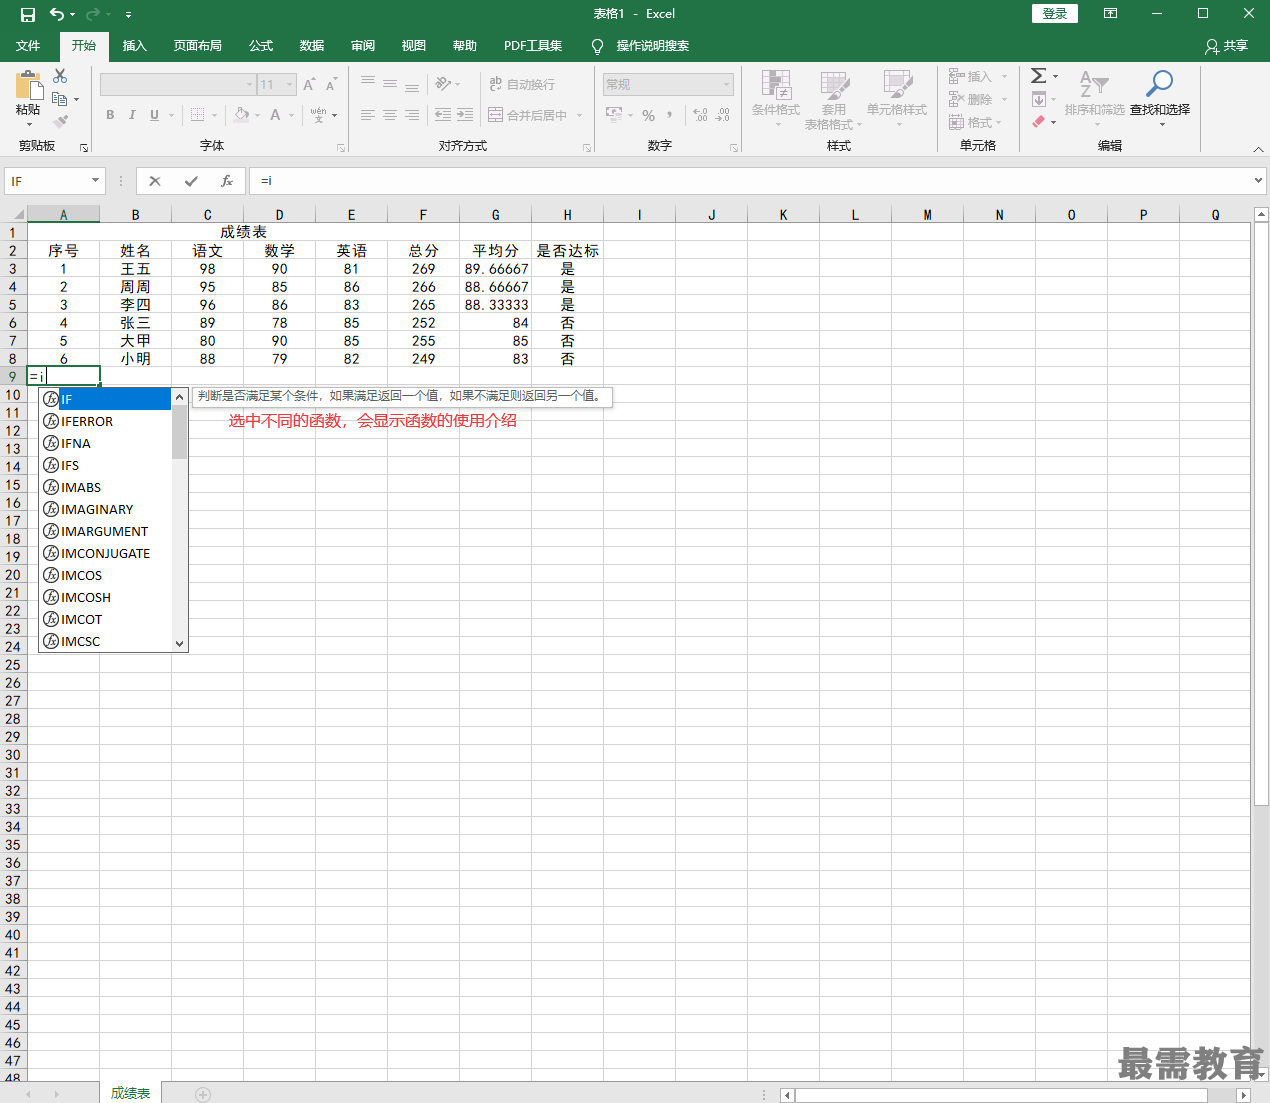
Task: Open the number format dropdown (常规)
Action: (727, 85)
